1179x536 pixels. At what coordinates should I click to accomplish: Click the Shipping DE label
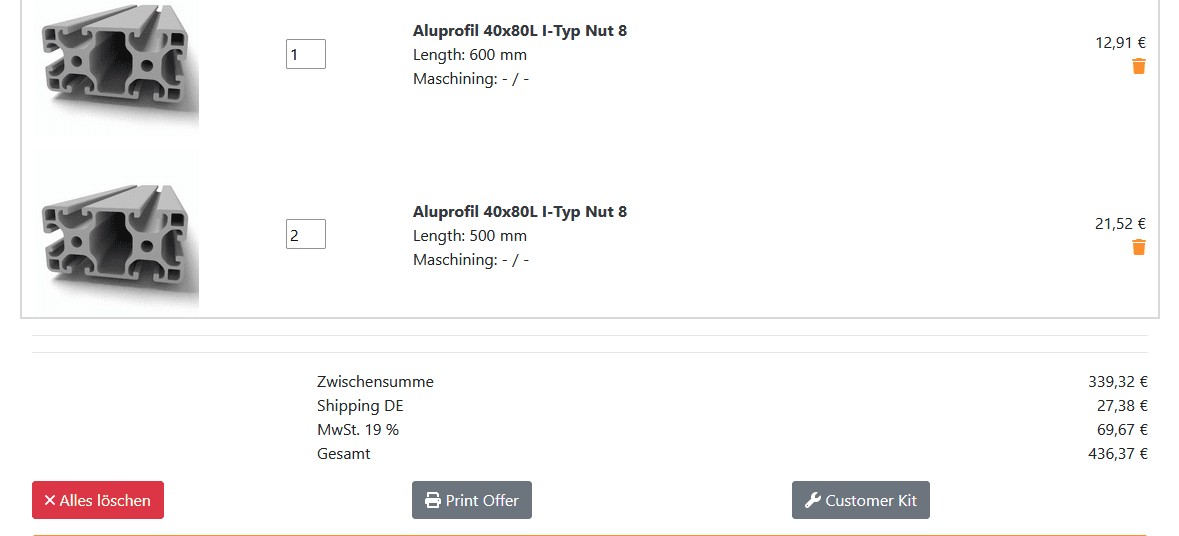pos(360,406)
